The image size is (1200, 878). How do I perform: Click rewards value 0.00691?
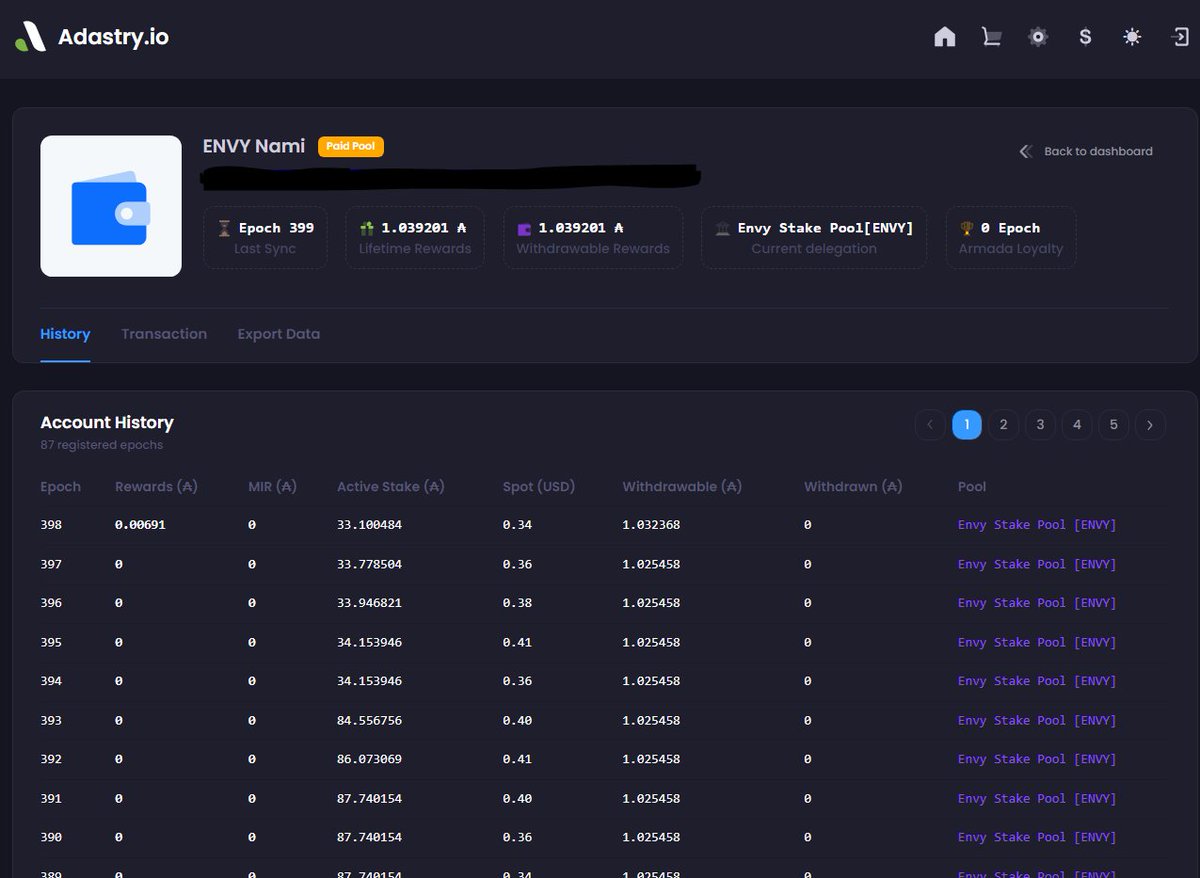pos(140,525)
